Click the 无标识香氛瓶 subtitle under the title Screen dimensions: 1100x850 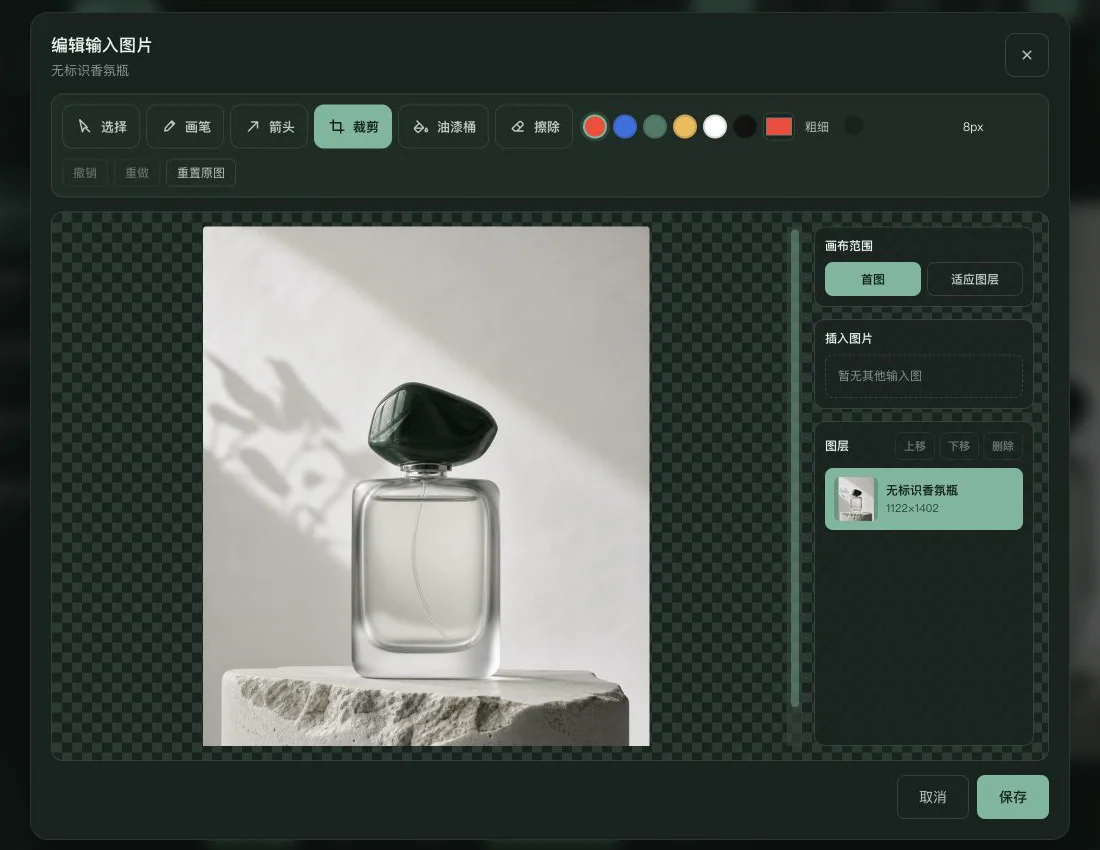tap(90, 70)
